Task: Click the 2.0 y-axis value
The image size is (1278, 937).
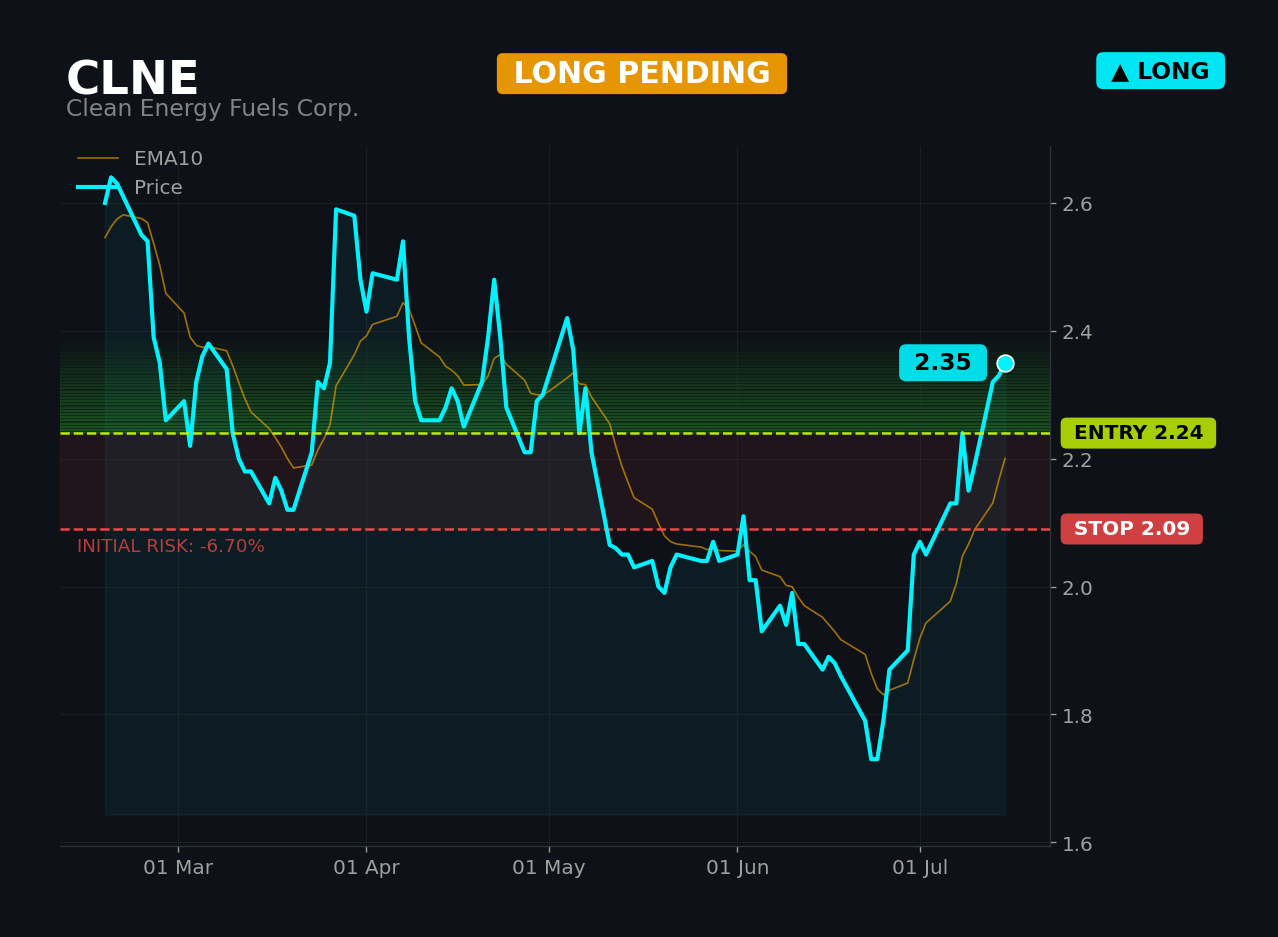Action: [x=1078, y=588]
